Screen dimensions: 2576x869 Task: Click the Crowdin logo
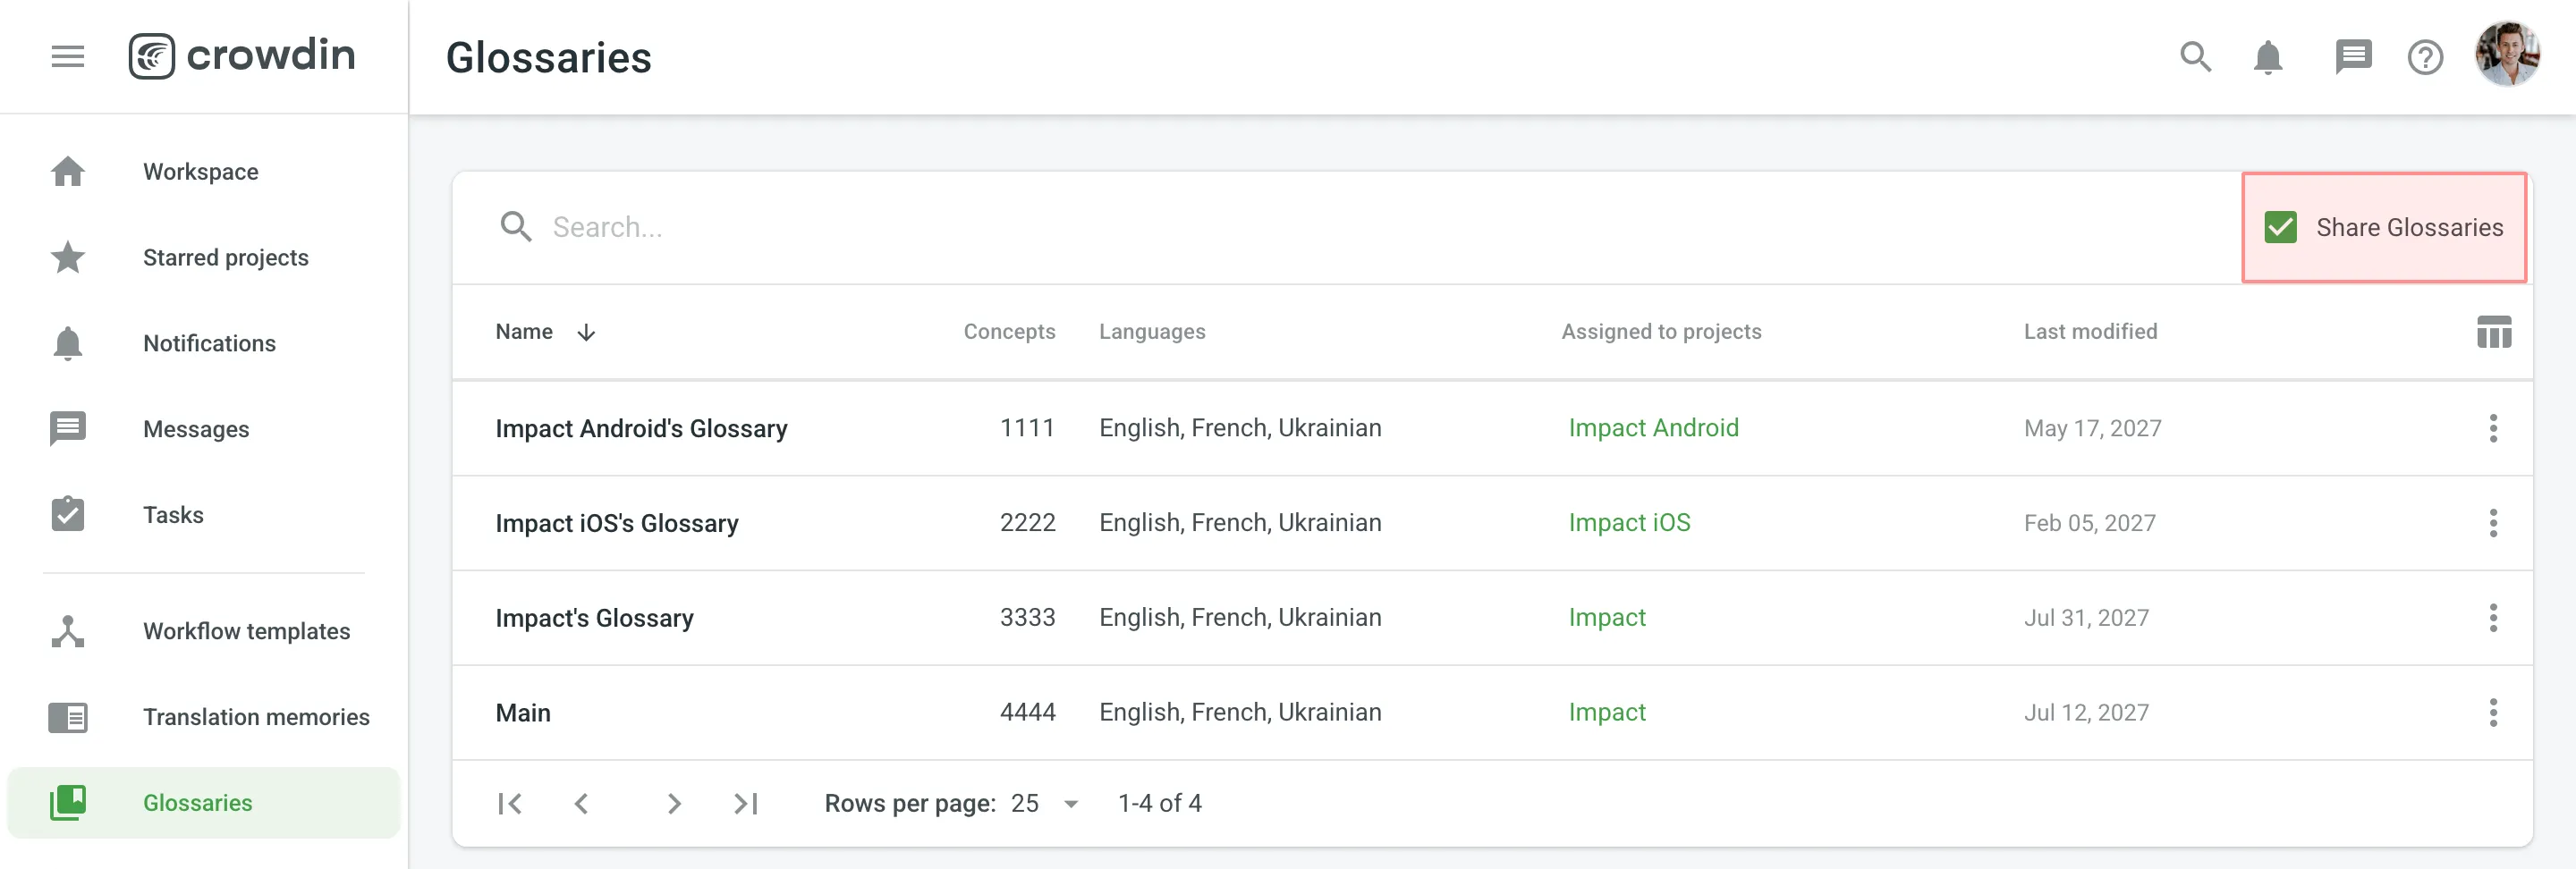[x=242, y=56]
